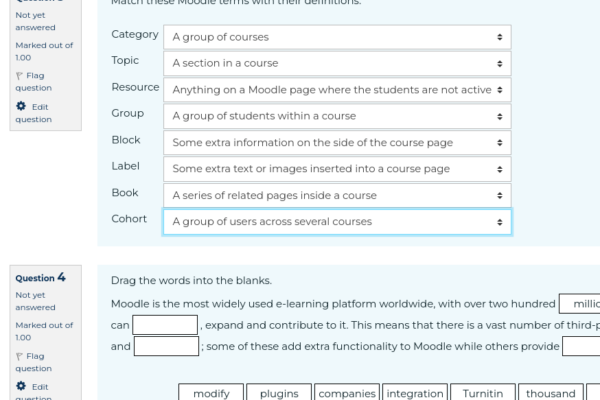
Task: Click the 'Category' term label
Action: [135, 34]
